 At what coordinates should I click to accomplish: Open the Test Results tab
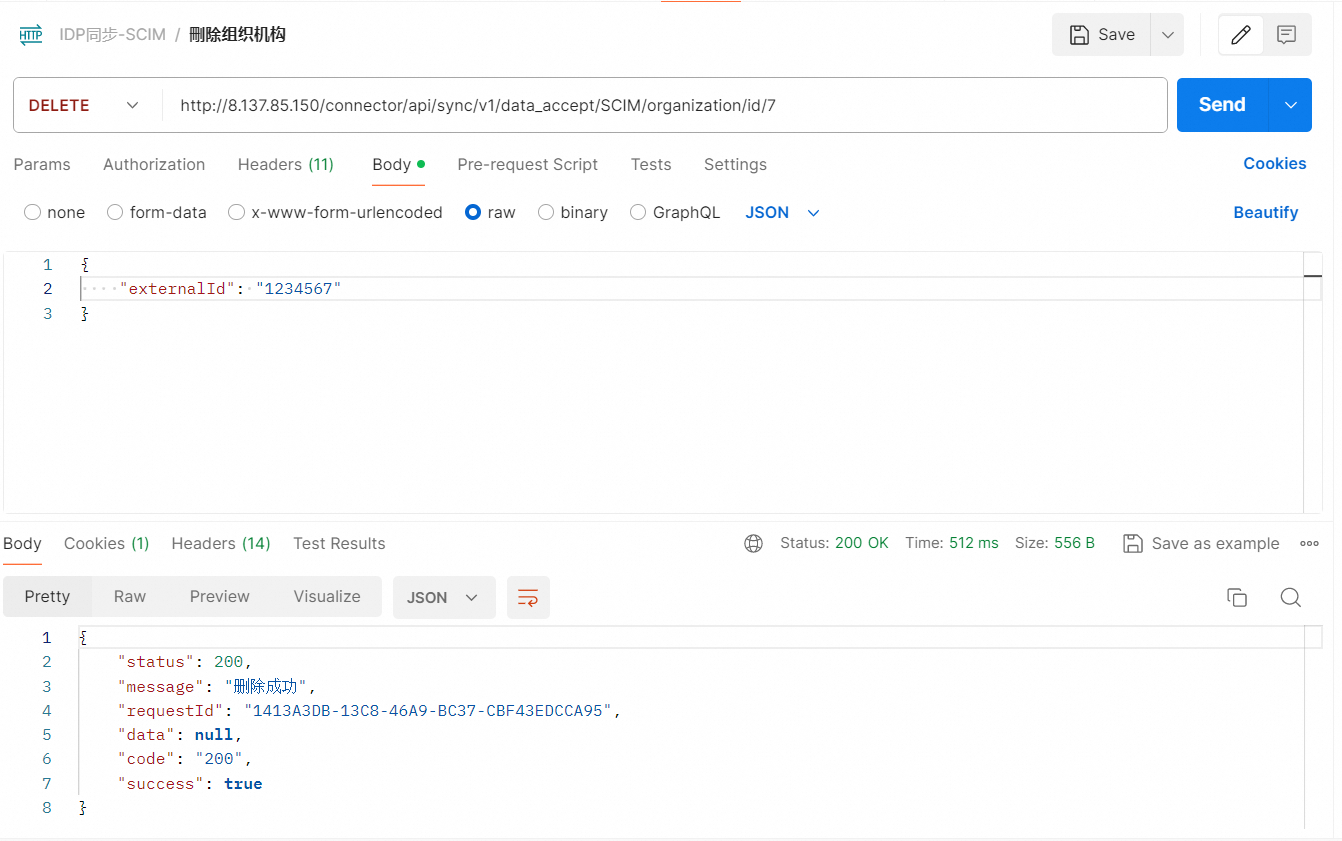[339, 543]
